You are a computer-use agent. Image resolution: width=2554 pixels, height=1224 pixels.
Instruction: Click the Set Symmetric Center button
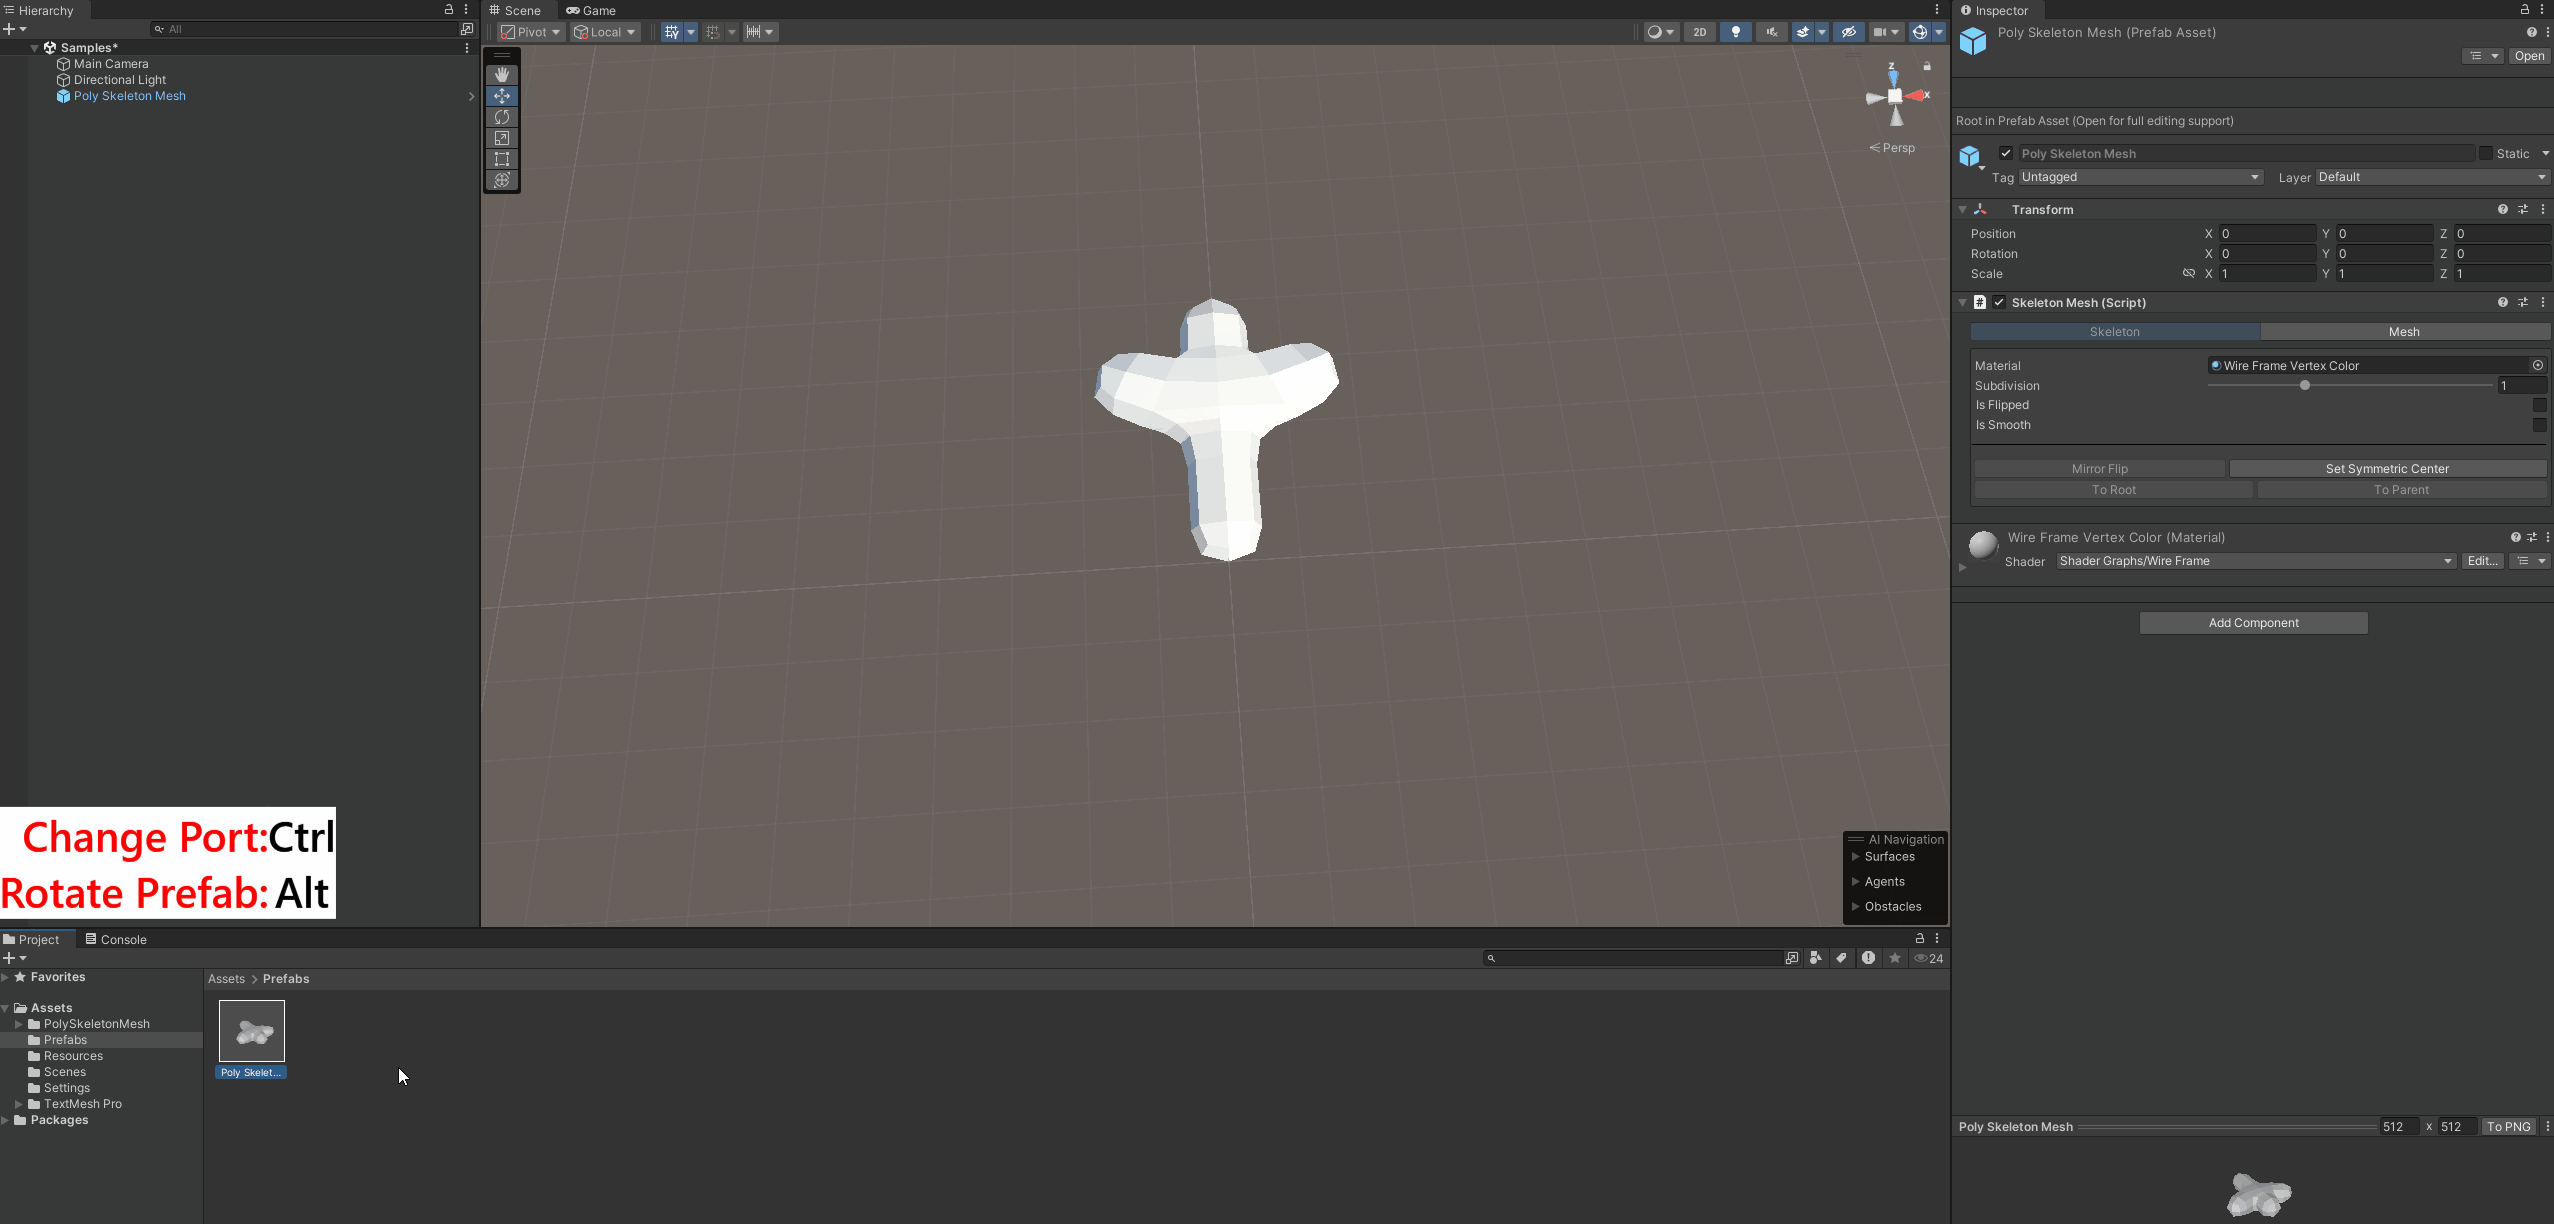2386,468
